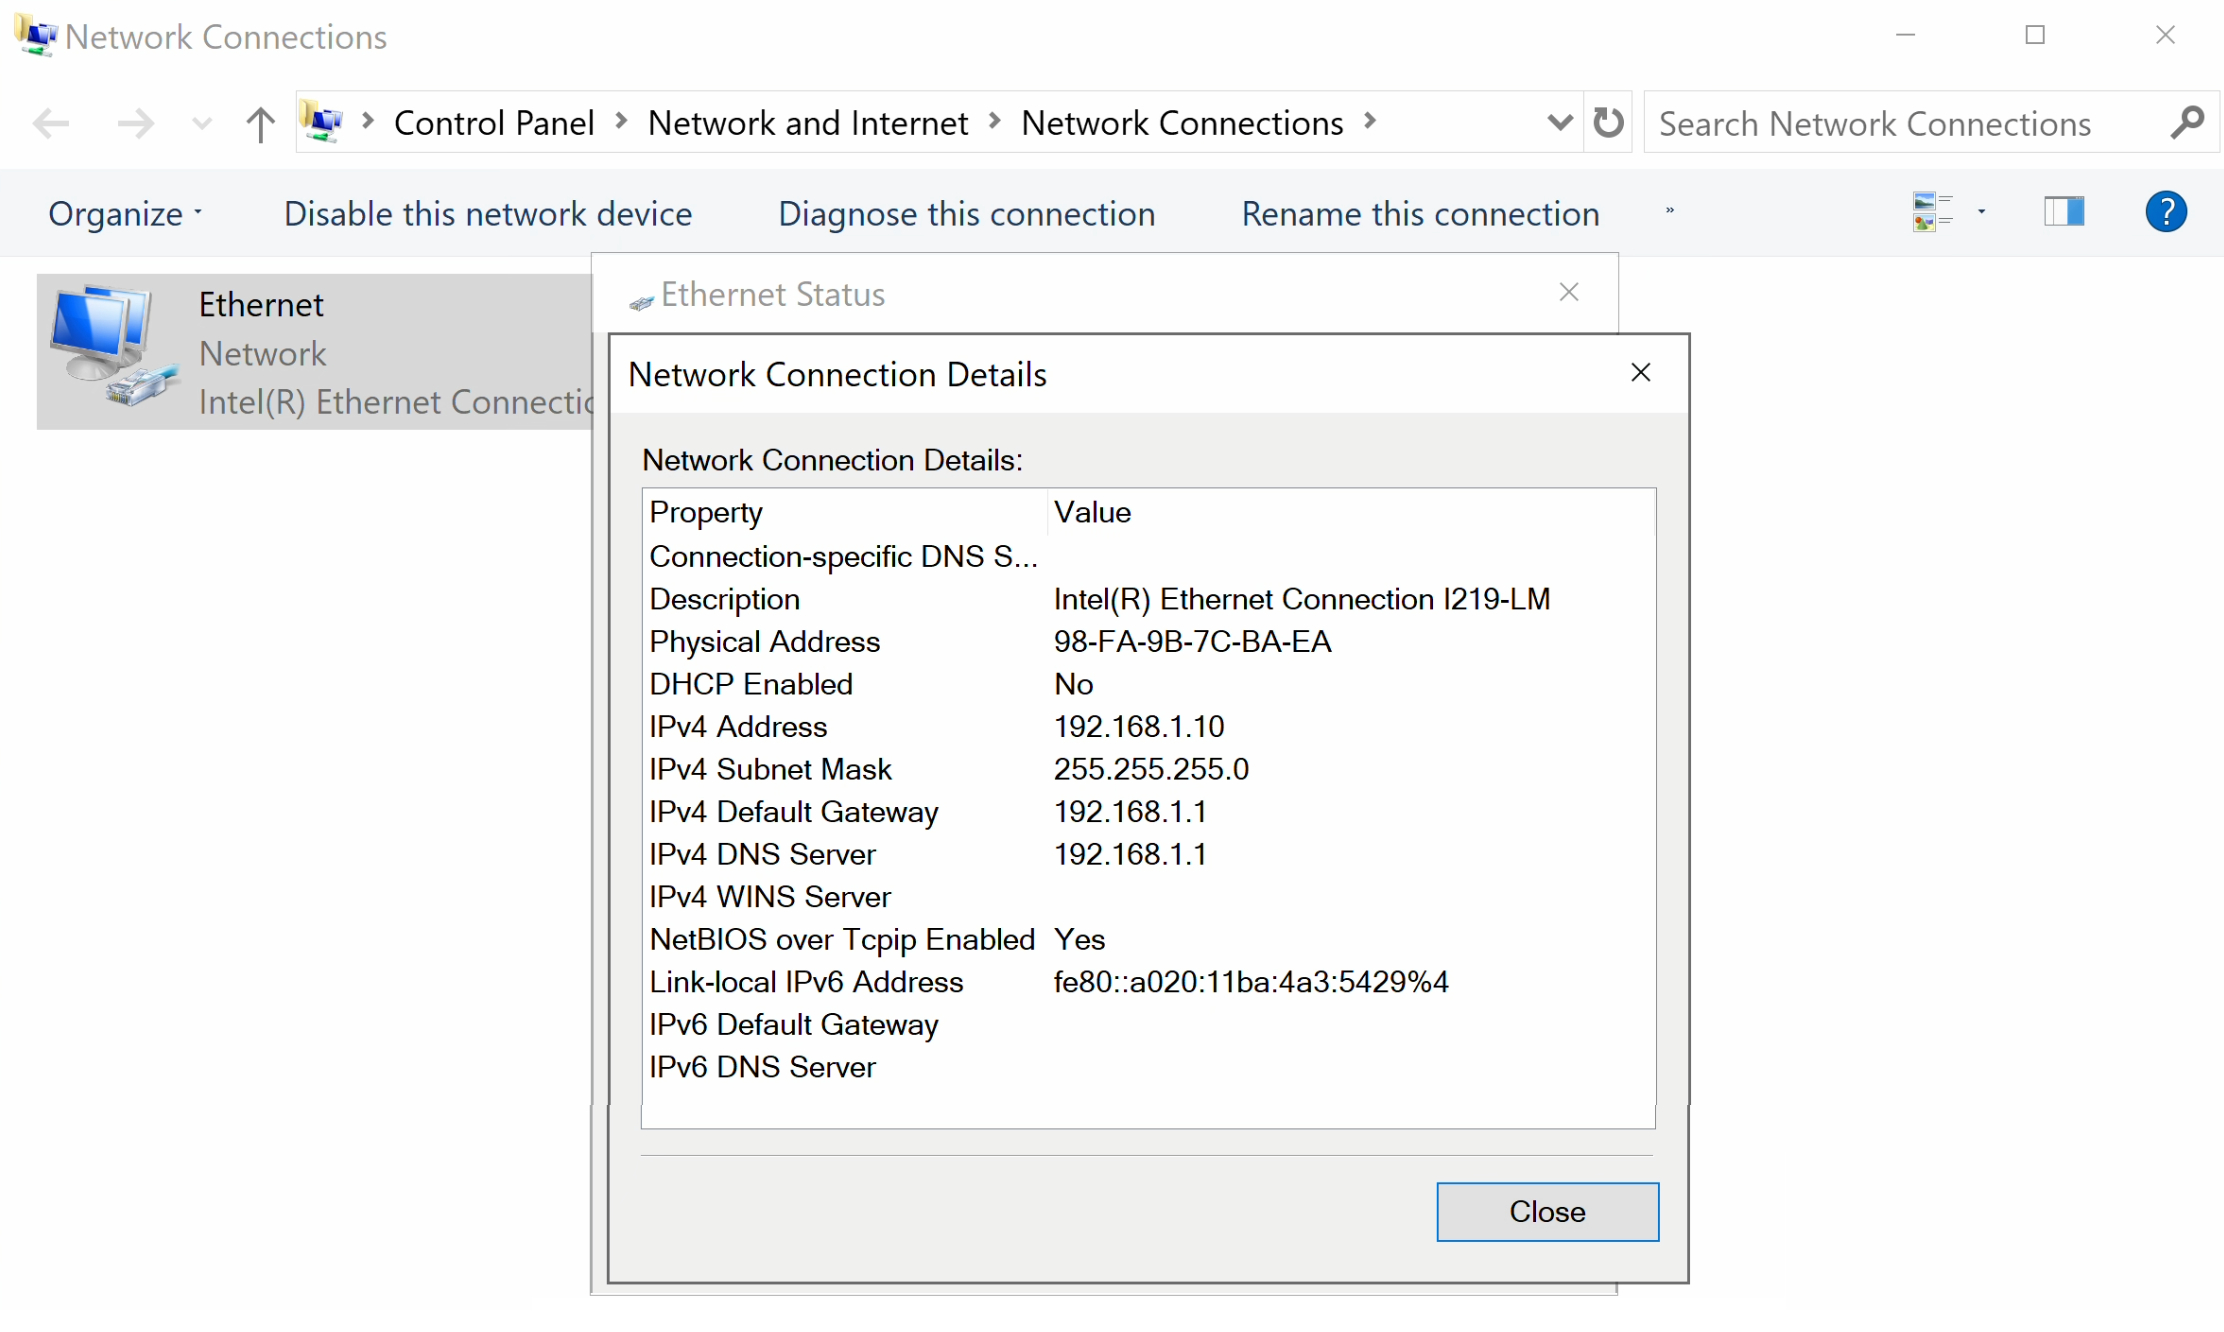Screen dimensions: 2224x1332
Task: Go up one folder level
Action: click(260, 124)
